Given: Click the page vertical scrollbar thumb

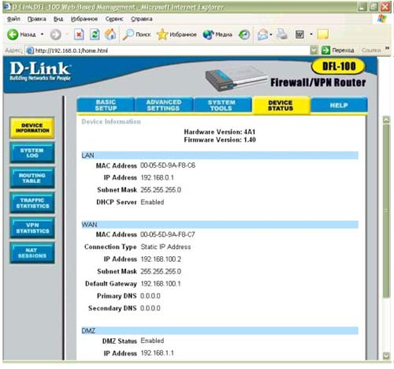Looking at the screenshot, I should coord(386,211).
